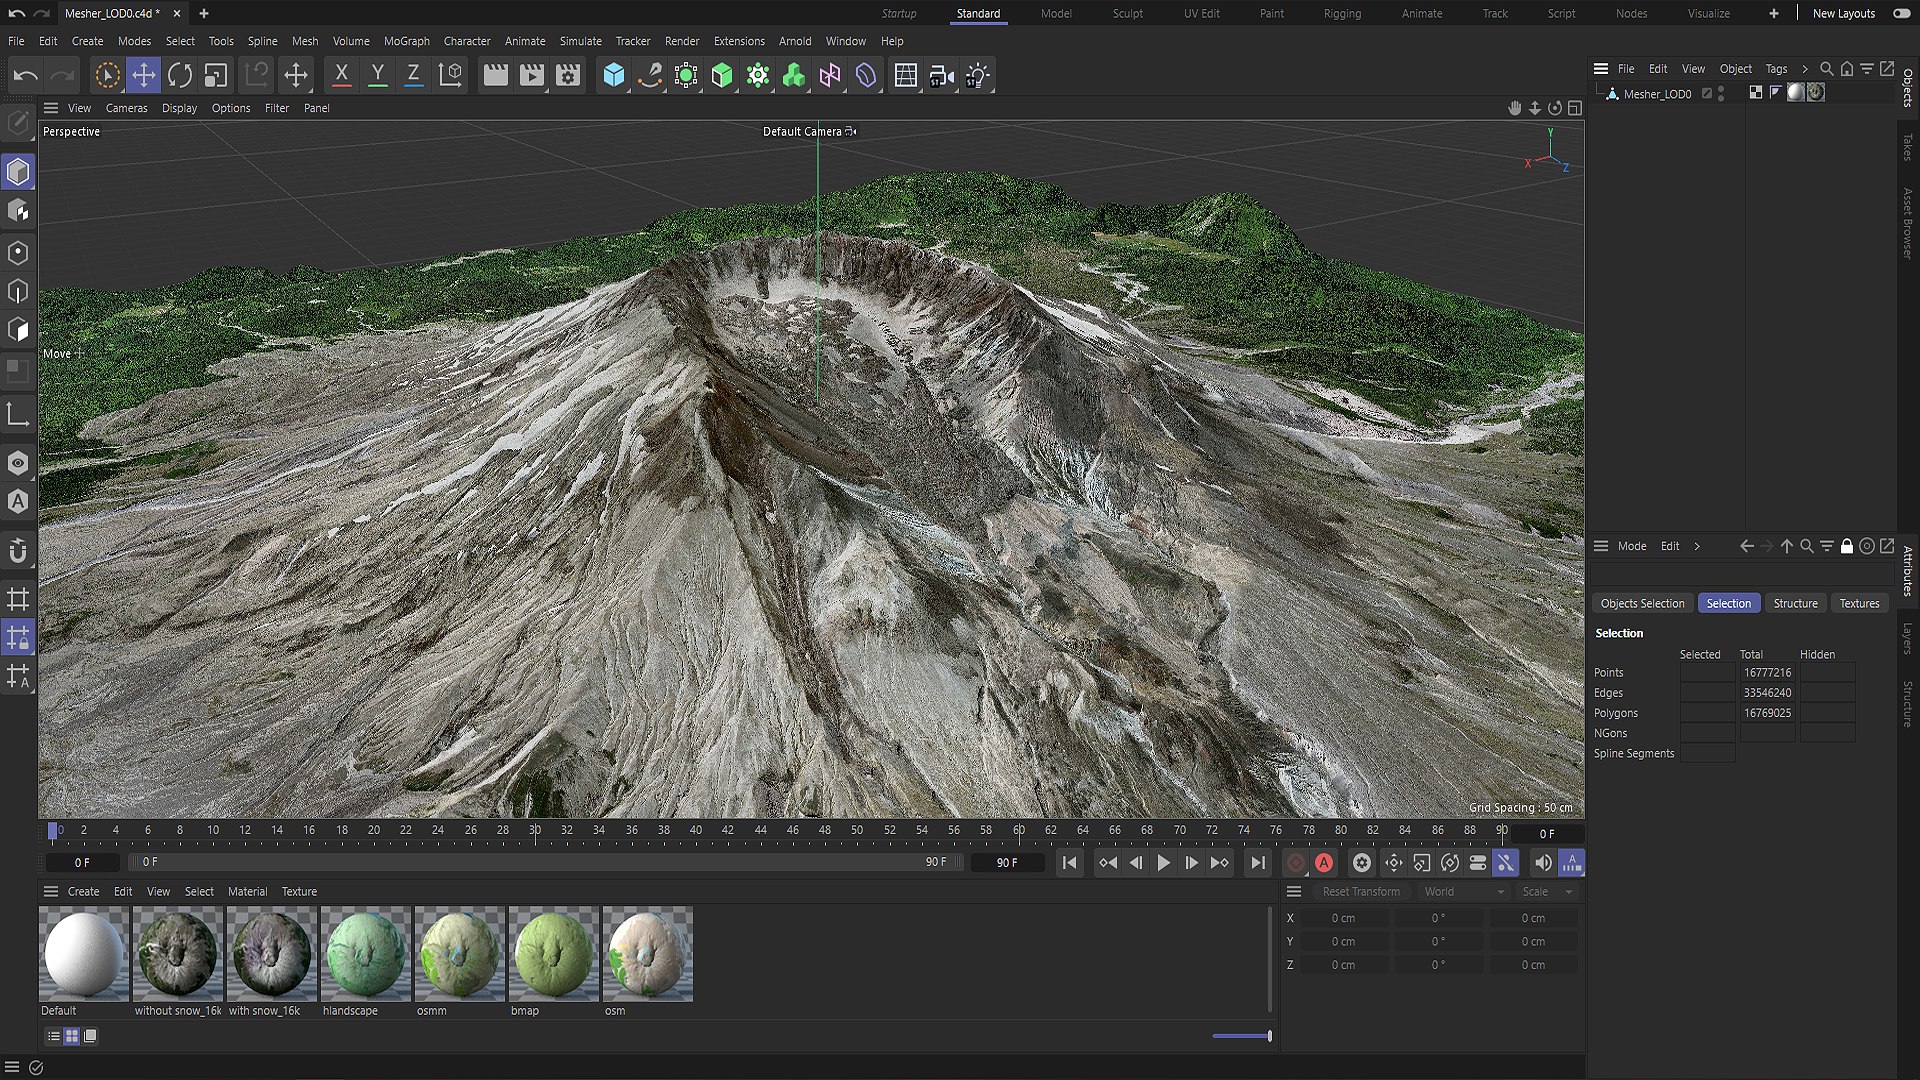
Task: Toggle the coordinate system switch
Action: (450, 75)
